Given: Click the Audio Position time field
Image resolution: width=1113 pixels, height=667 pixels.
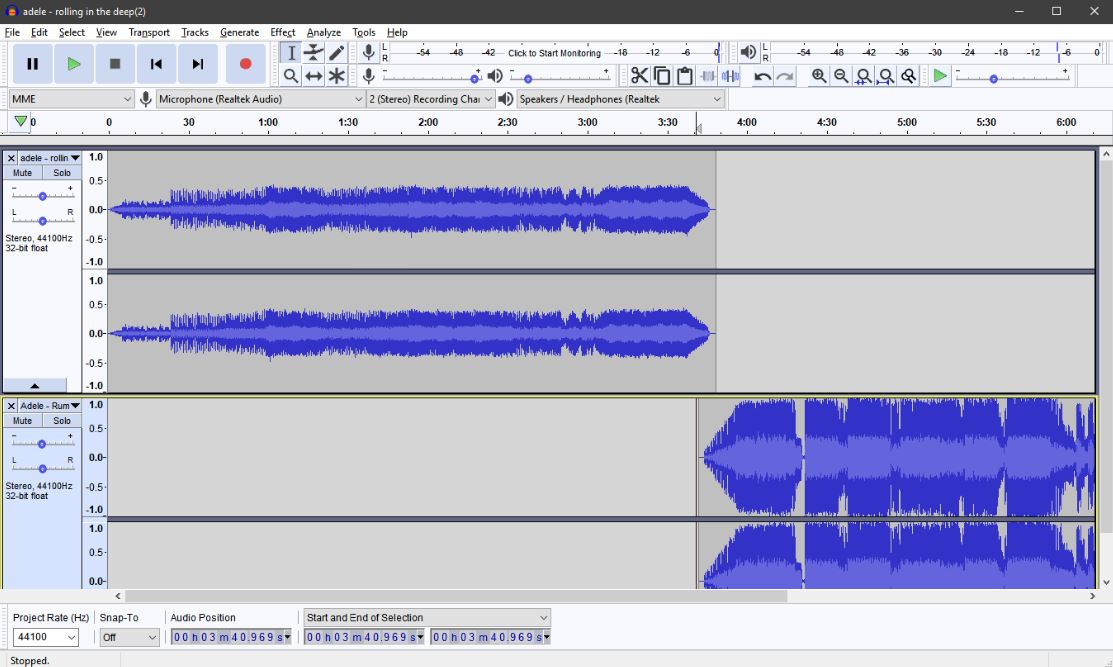Looking at the screenshot, I should (229, 637).
